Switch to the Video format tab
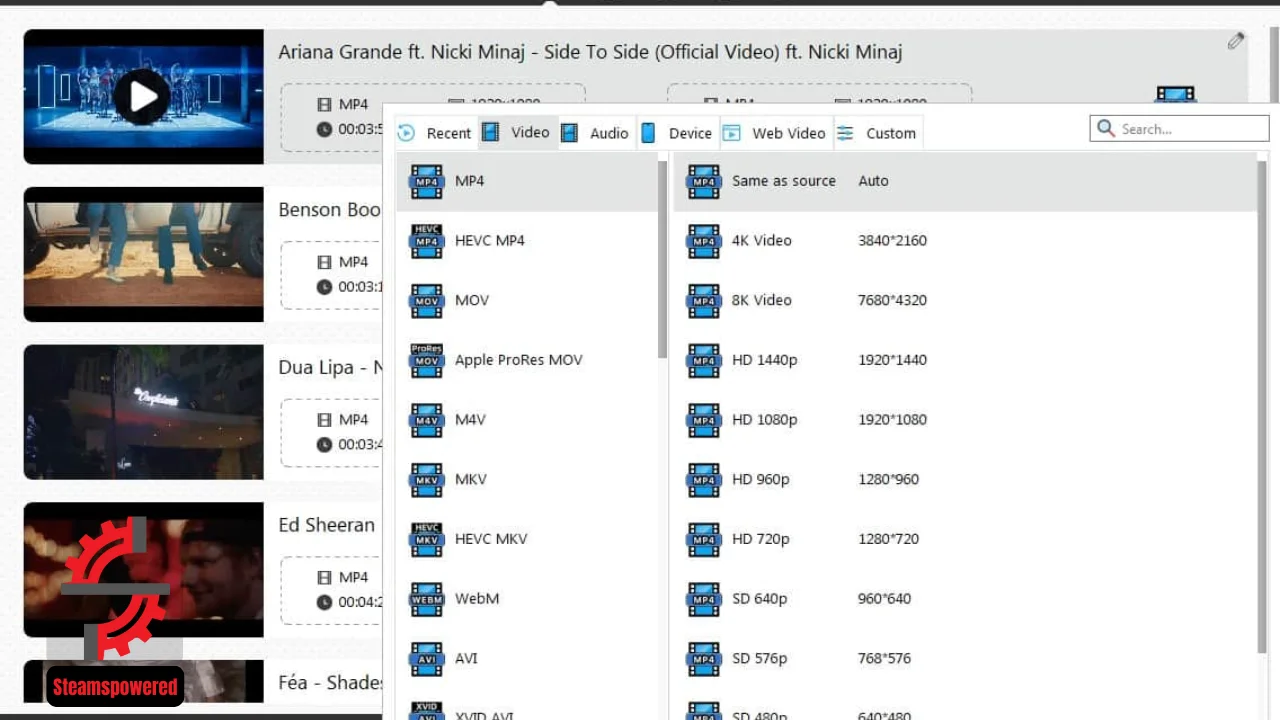1280x720 pixels. pos(516,133)
